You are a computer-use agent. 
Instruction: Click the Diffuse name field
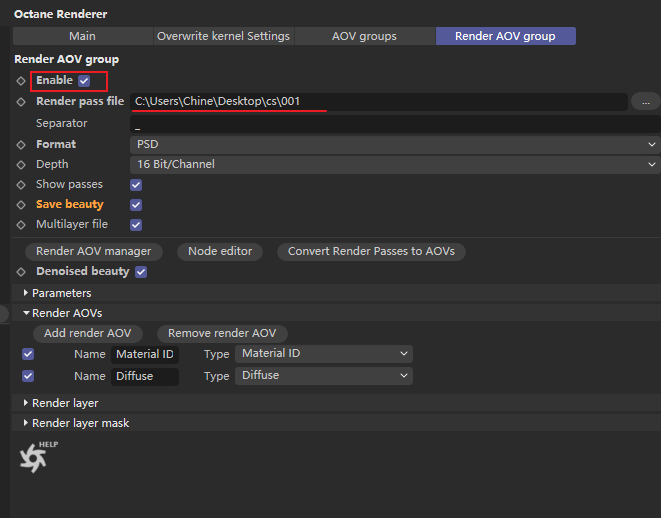tap(145, 376)
